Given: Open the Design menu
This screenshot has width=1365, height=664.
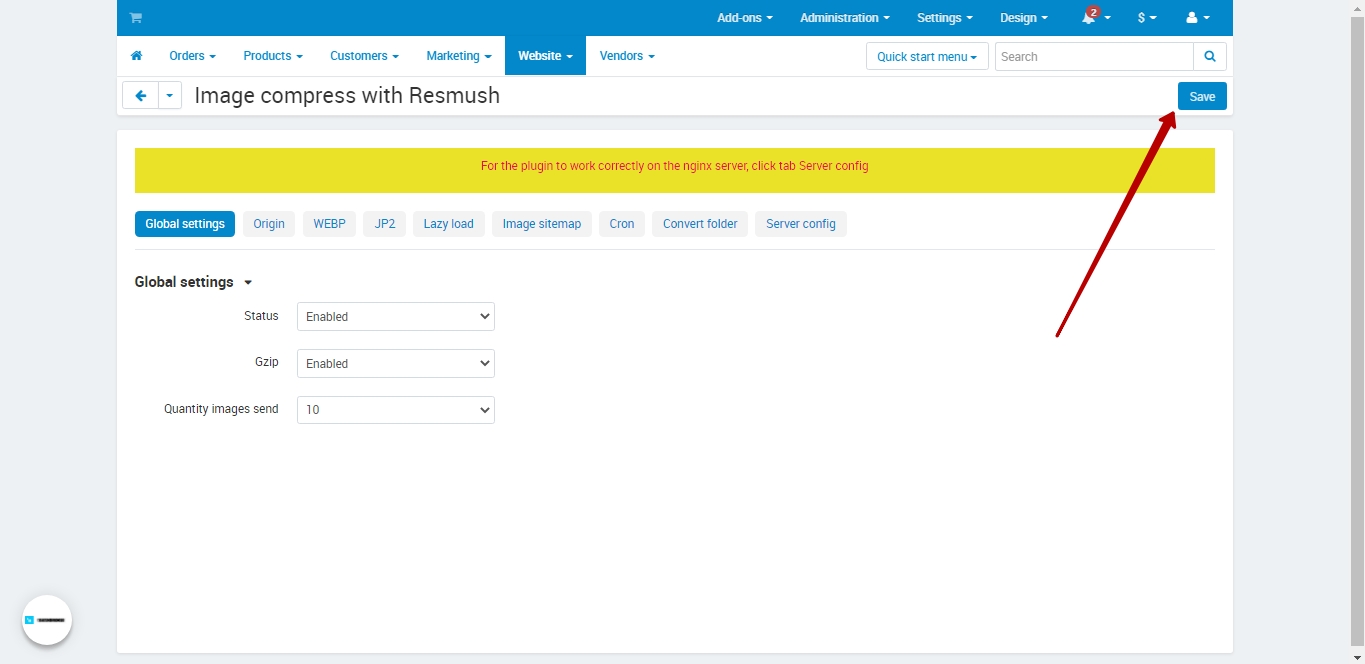Looking at the screenshot, I should [1024, 18].
